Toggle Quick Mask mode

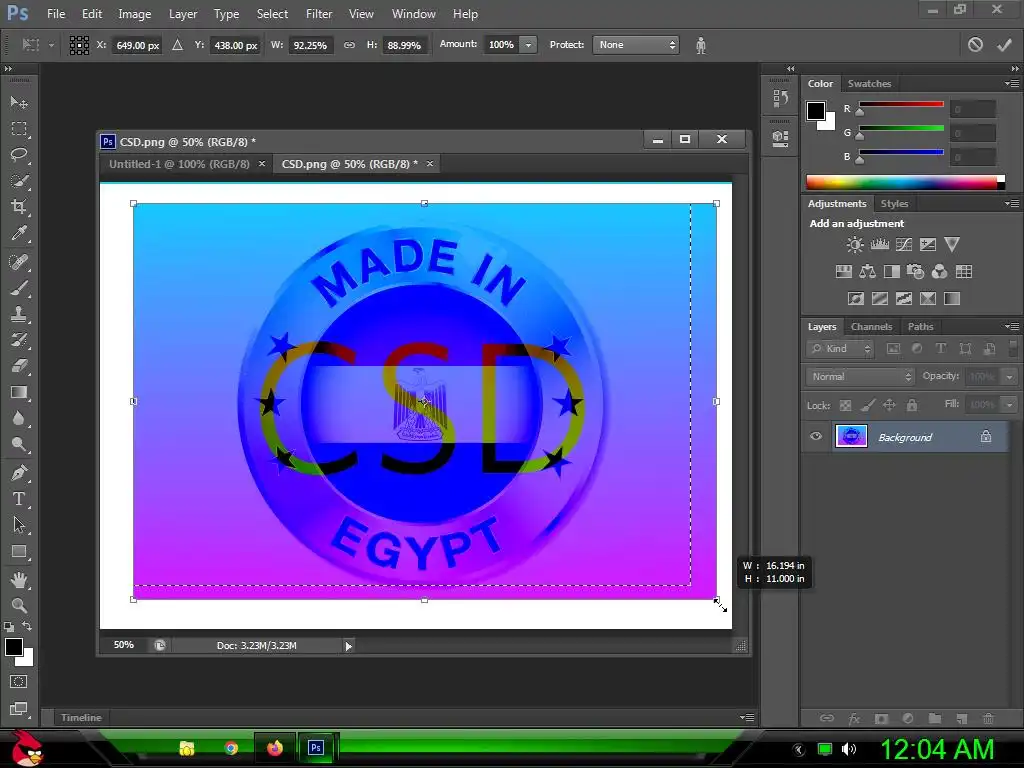[18, 682]
